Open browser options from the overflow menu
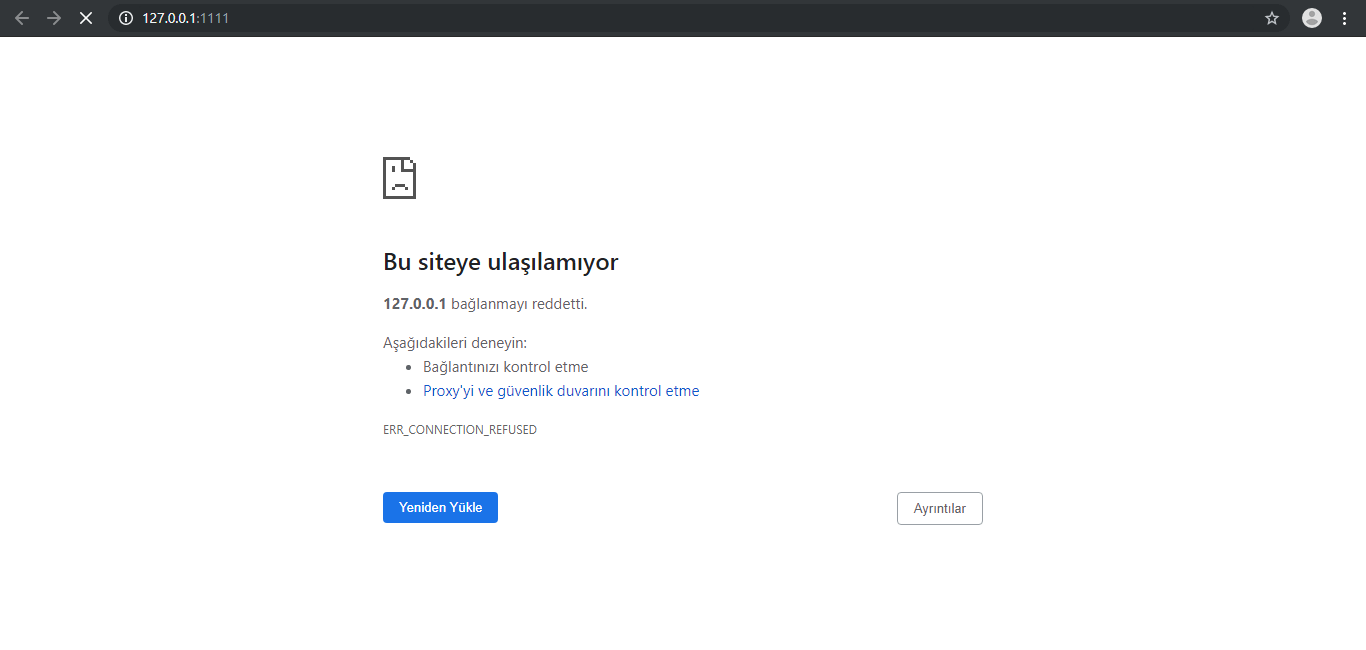The width and height of the screenshot is (1366, 650). [1343, 18]
